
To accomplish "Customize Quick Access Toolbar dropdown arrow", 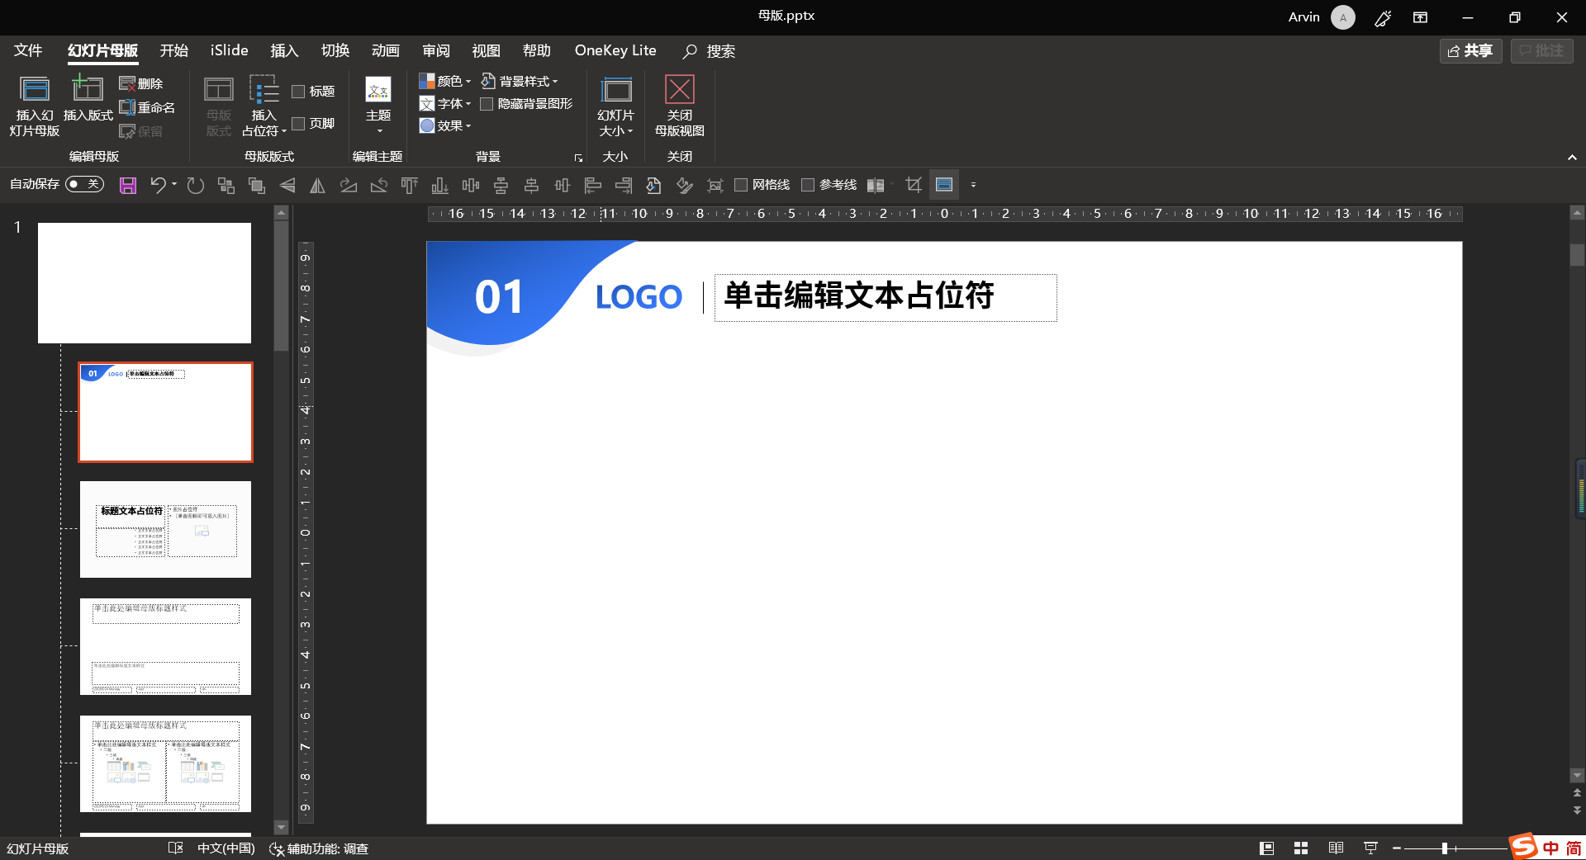I will [x=973, y=185].
